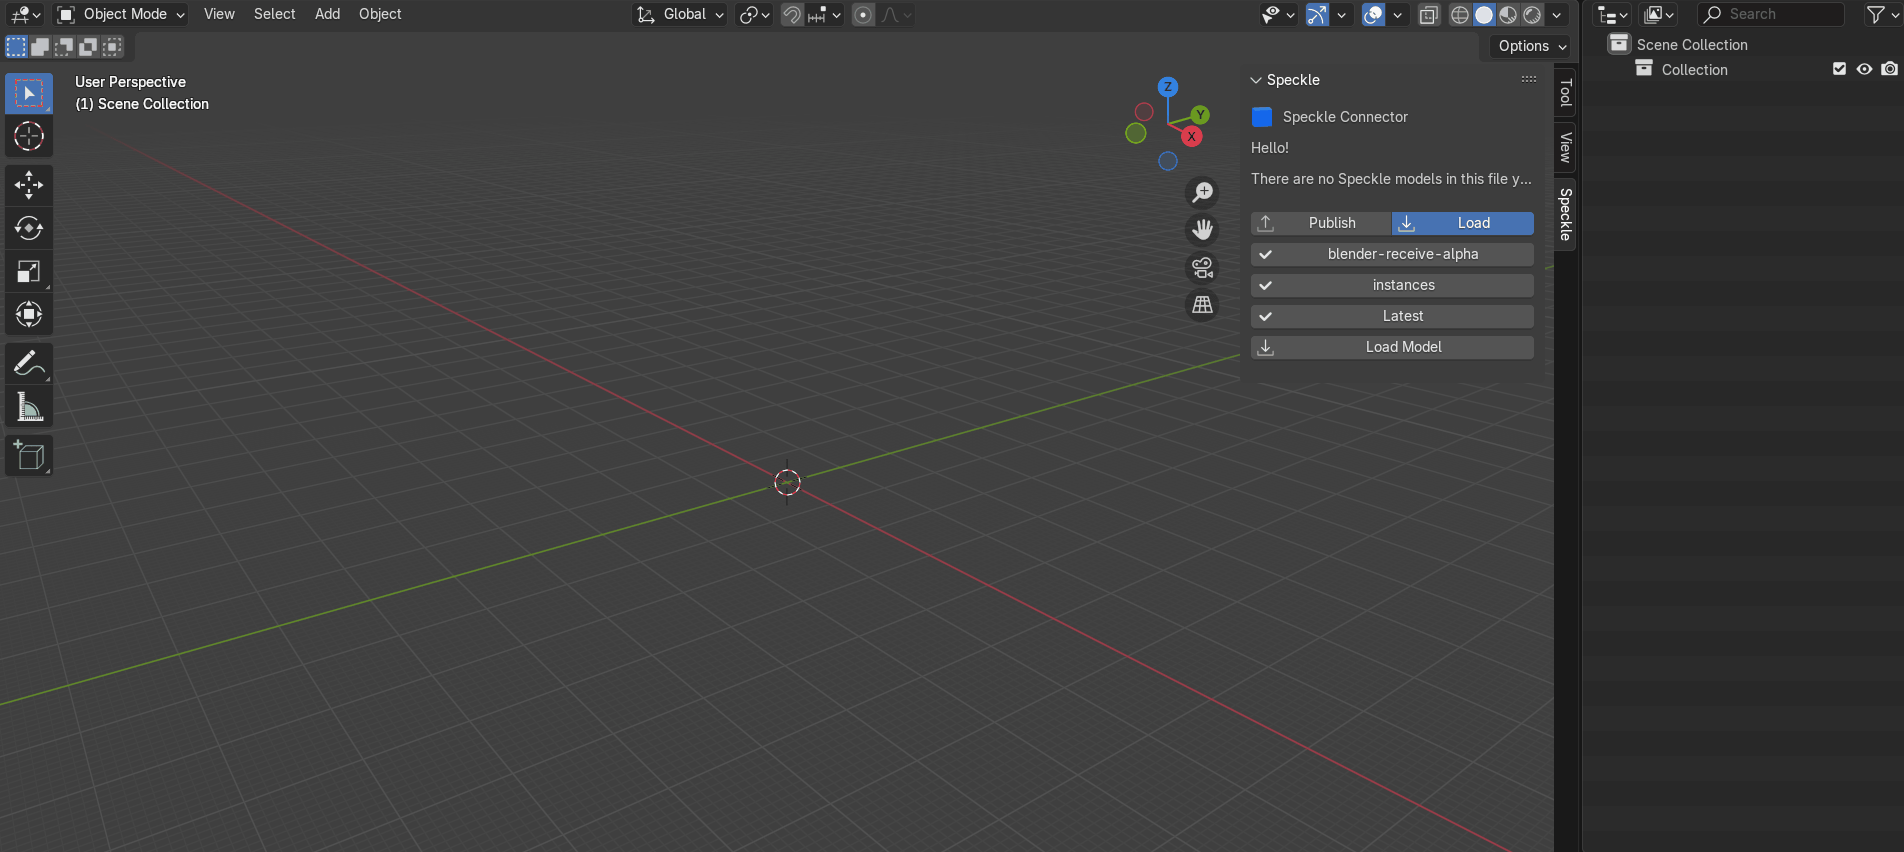The width and height of the screenshot is (1904, 852).
Task: Choose the Scale tool
Action: click(x=29, y=271)
